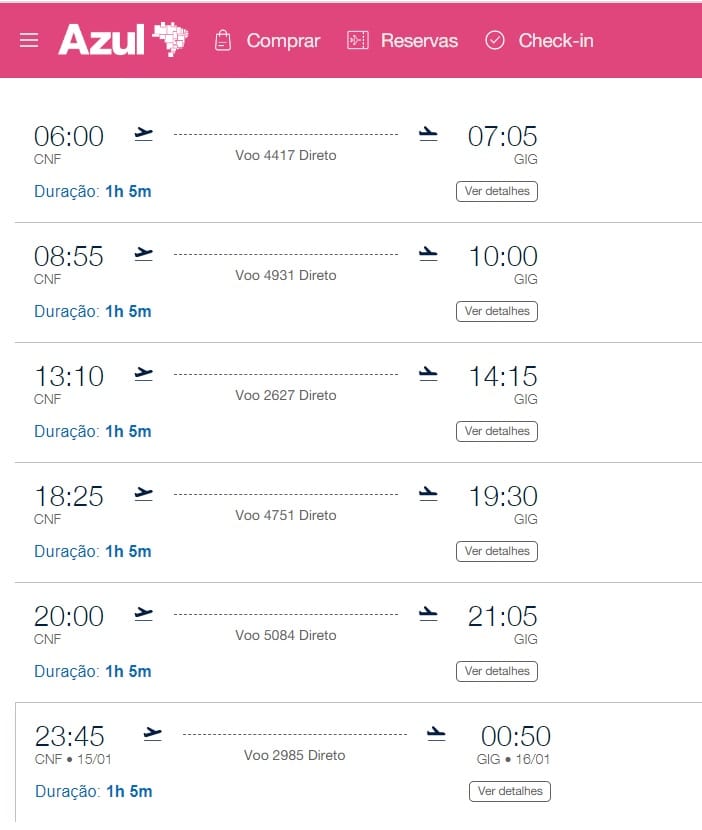Open Ver detalhes for Voo 4751

tap(497, 552)
